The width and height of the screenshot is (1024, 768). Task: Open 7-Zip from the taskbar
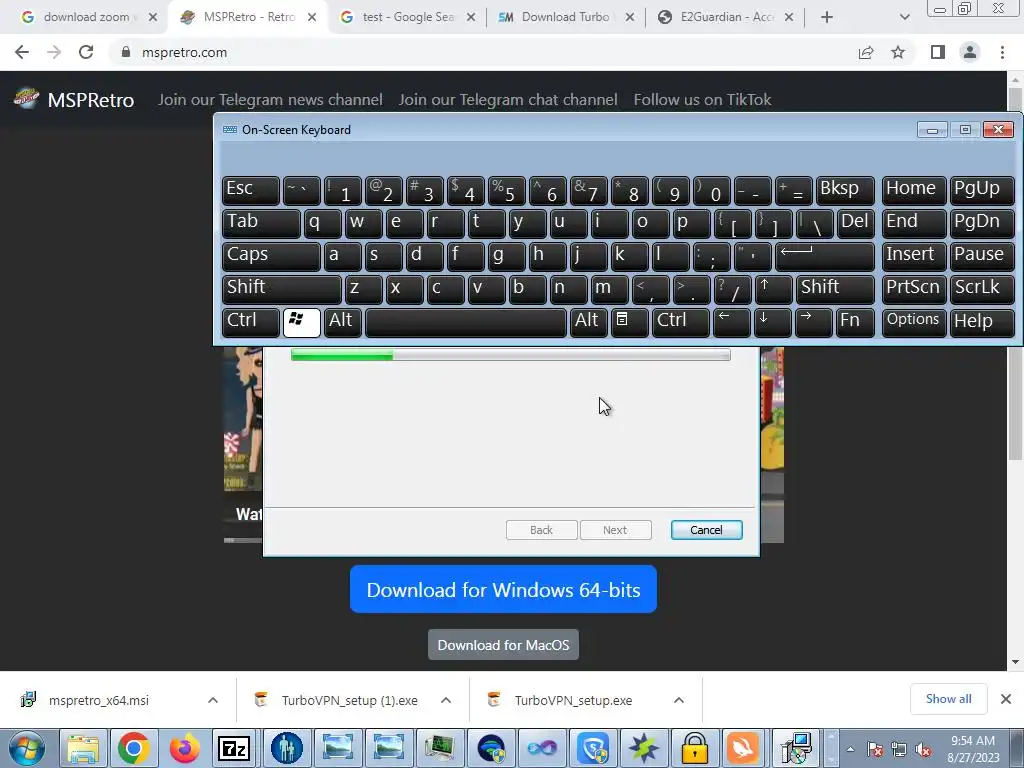234,748
